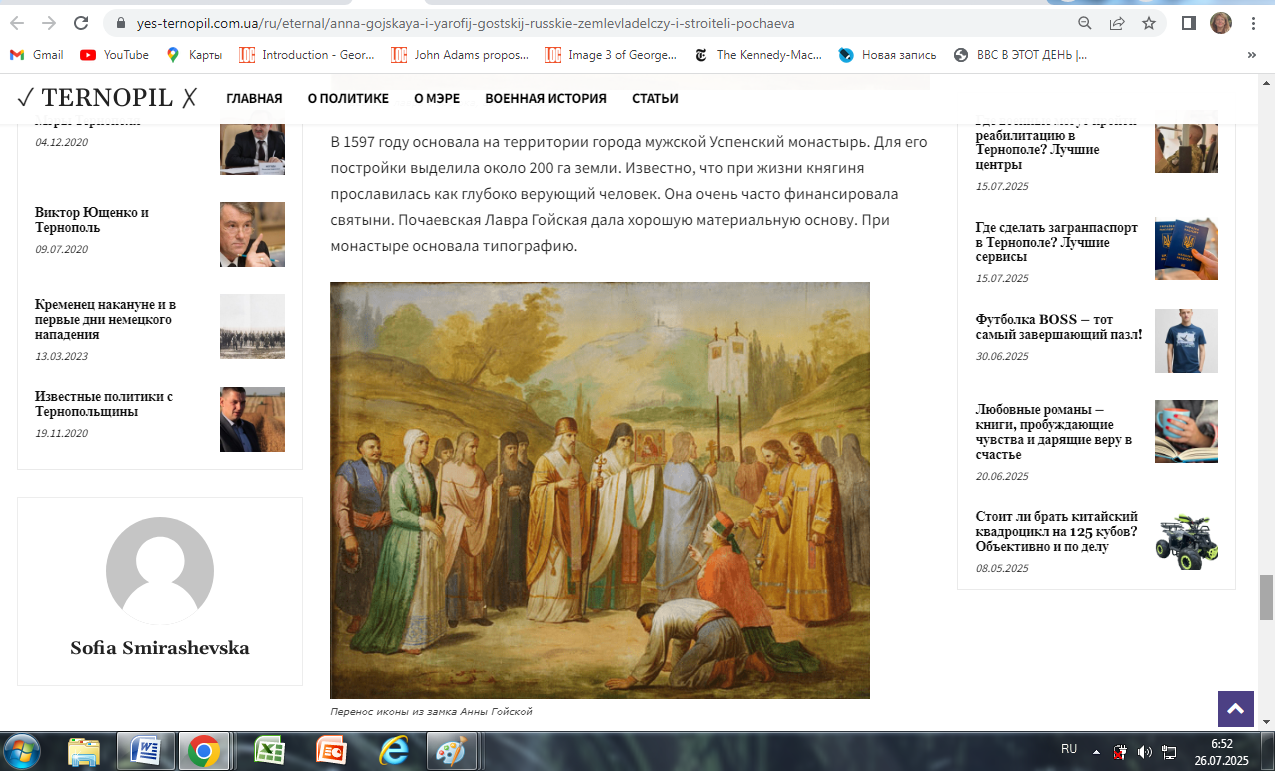Click the page vertical scrollbar thumb

[x=1266, y=597]
